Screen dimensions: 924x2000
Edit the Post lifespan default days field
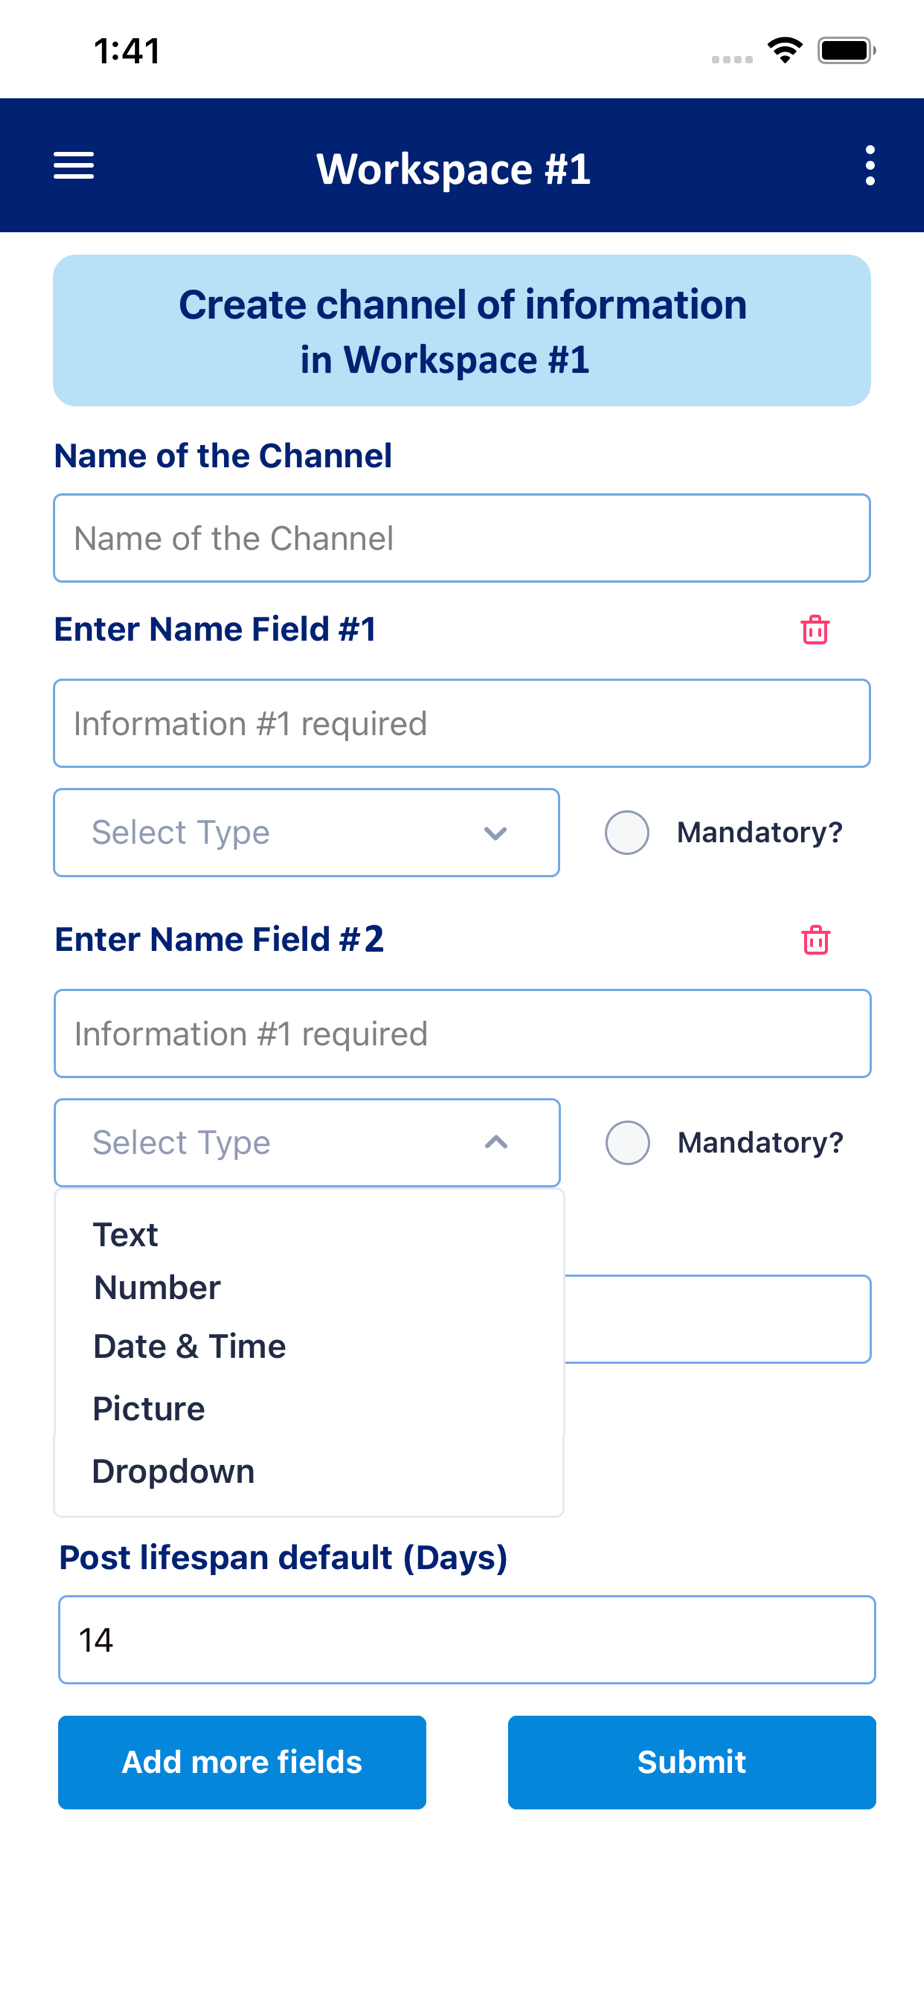(466, 1640)
